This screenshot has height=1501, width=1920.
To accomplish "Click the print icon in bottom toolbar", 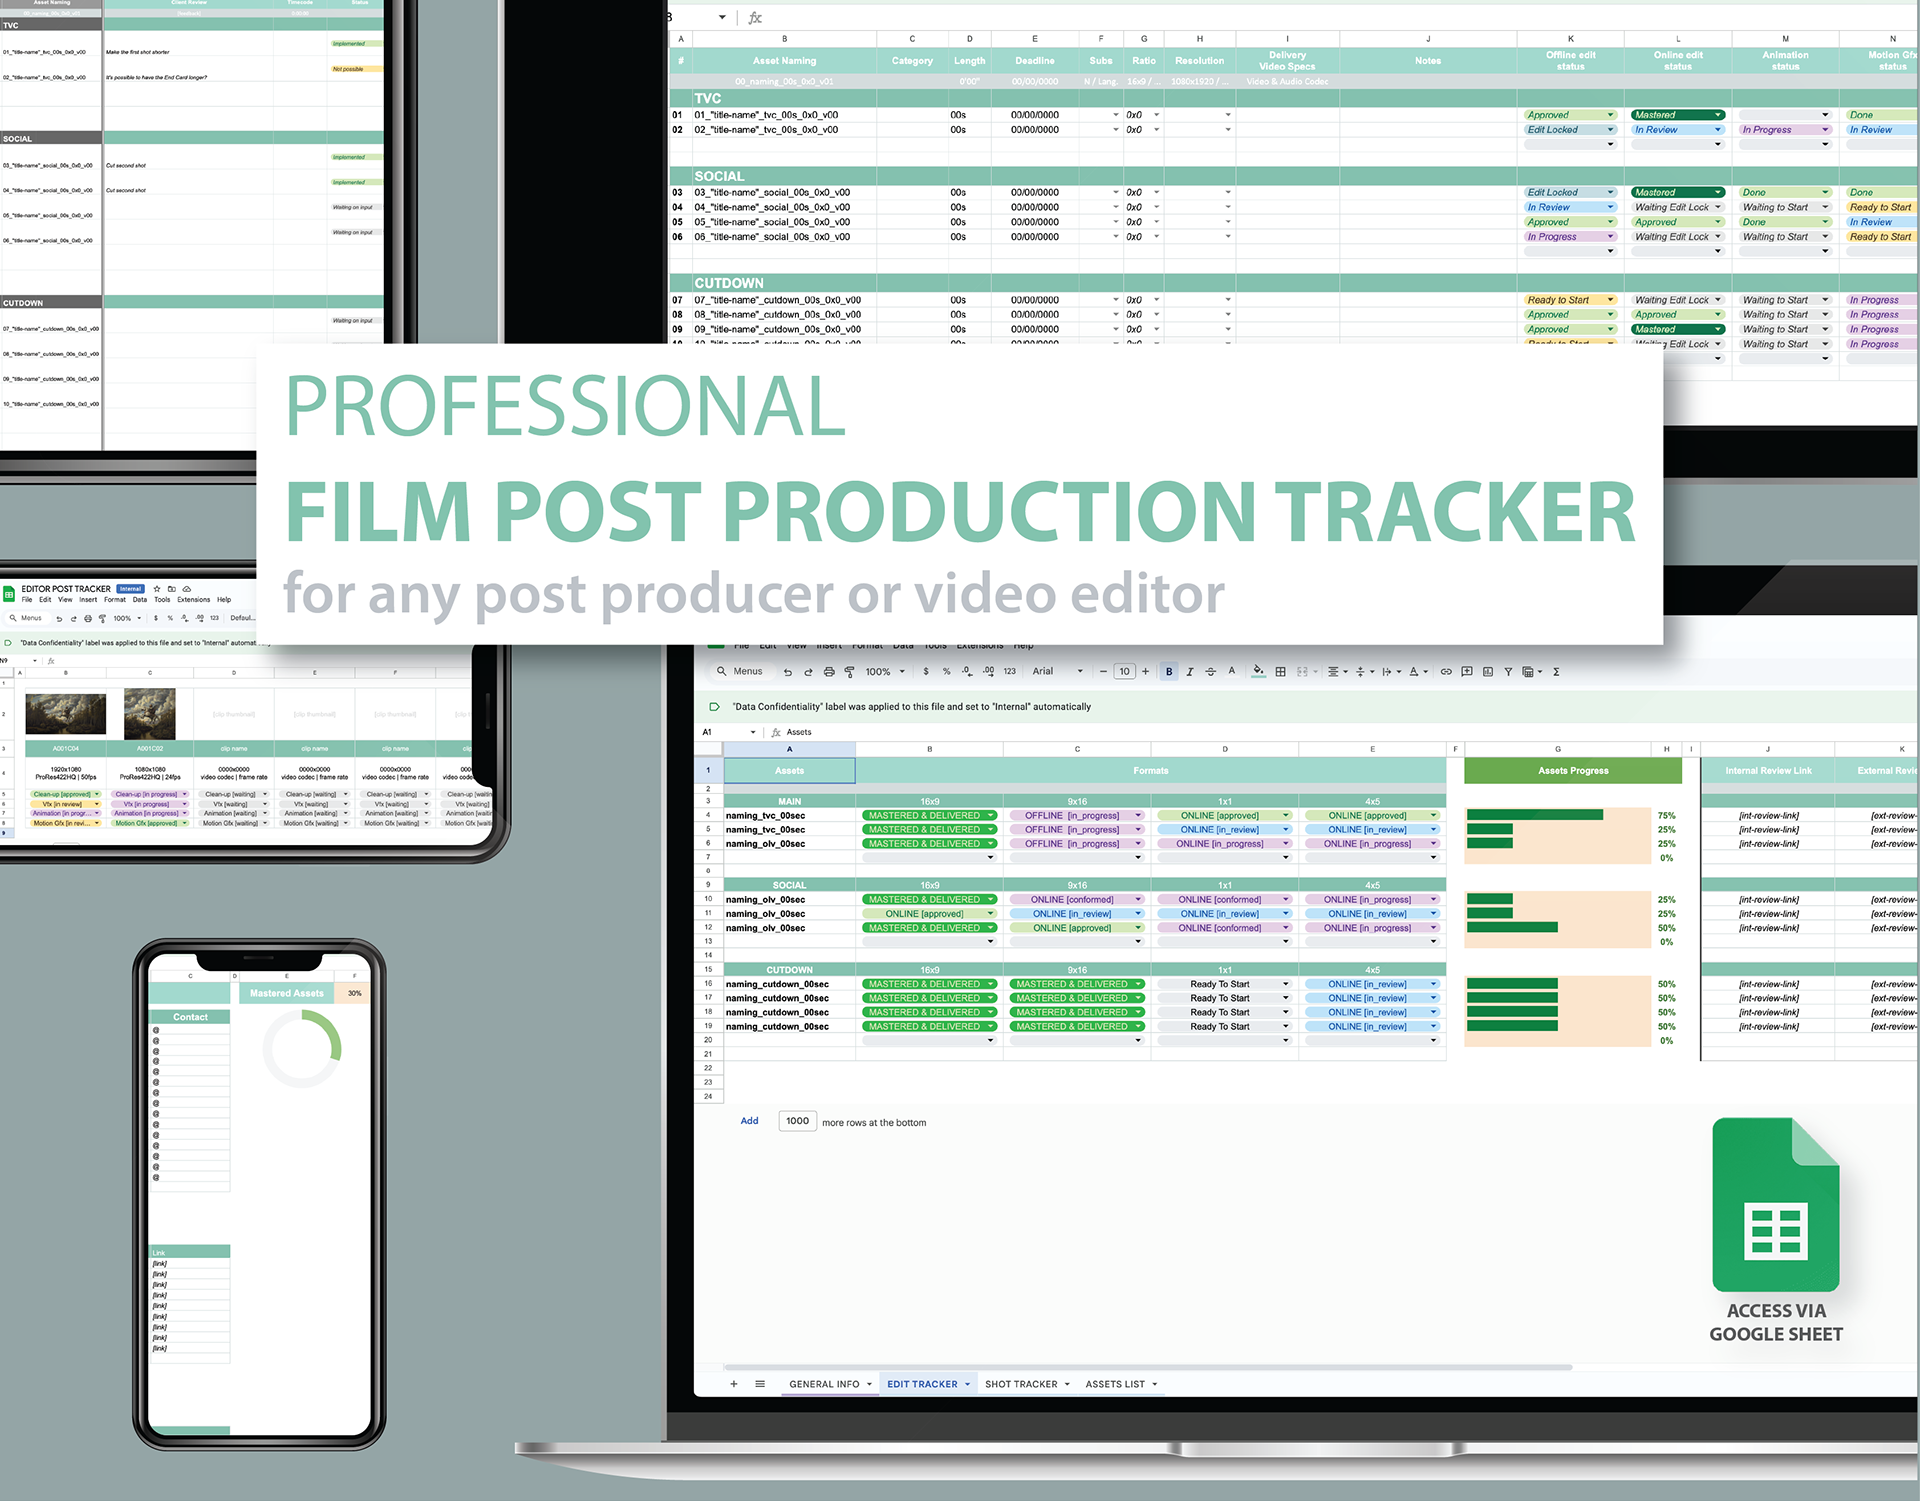I will pos(829,672).
